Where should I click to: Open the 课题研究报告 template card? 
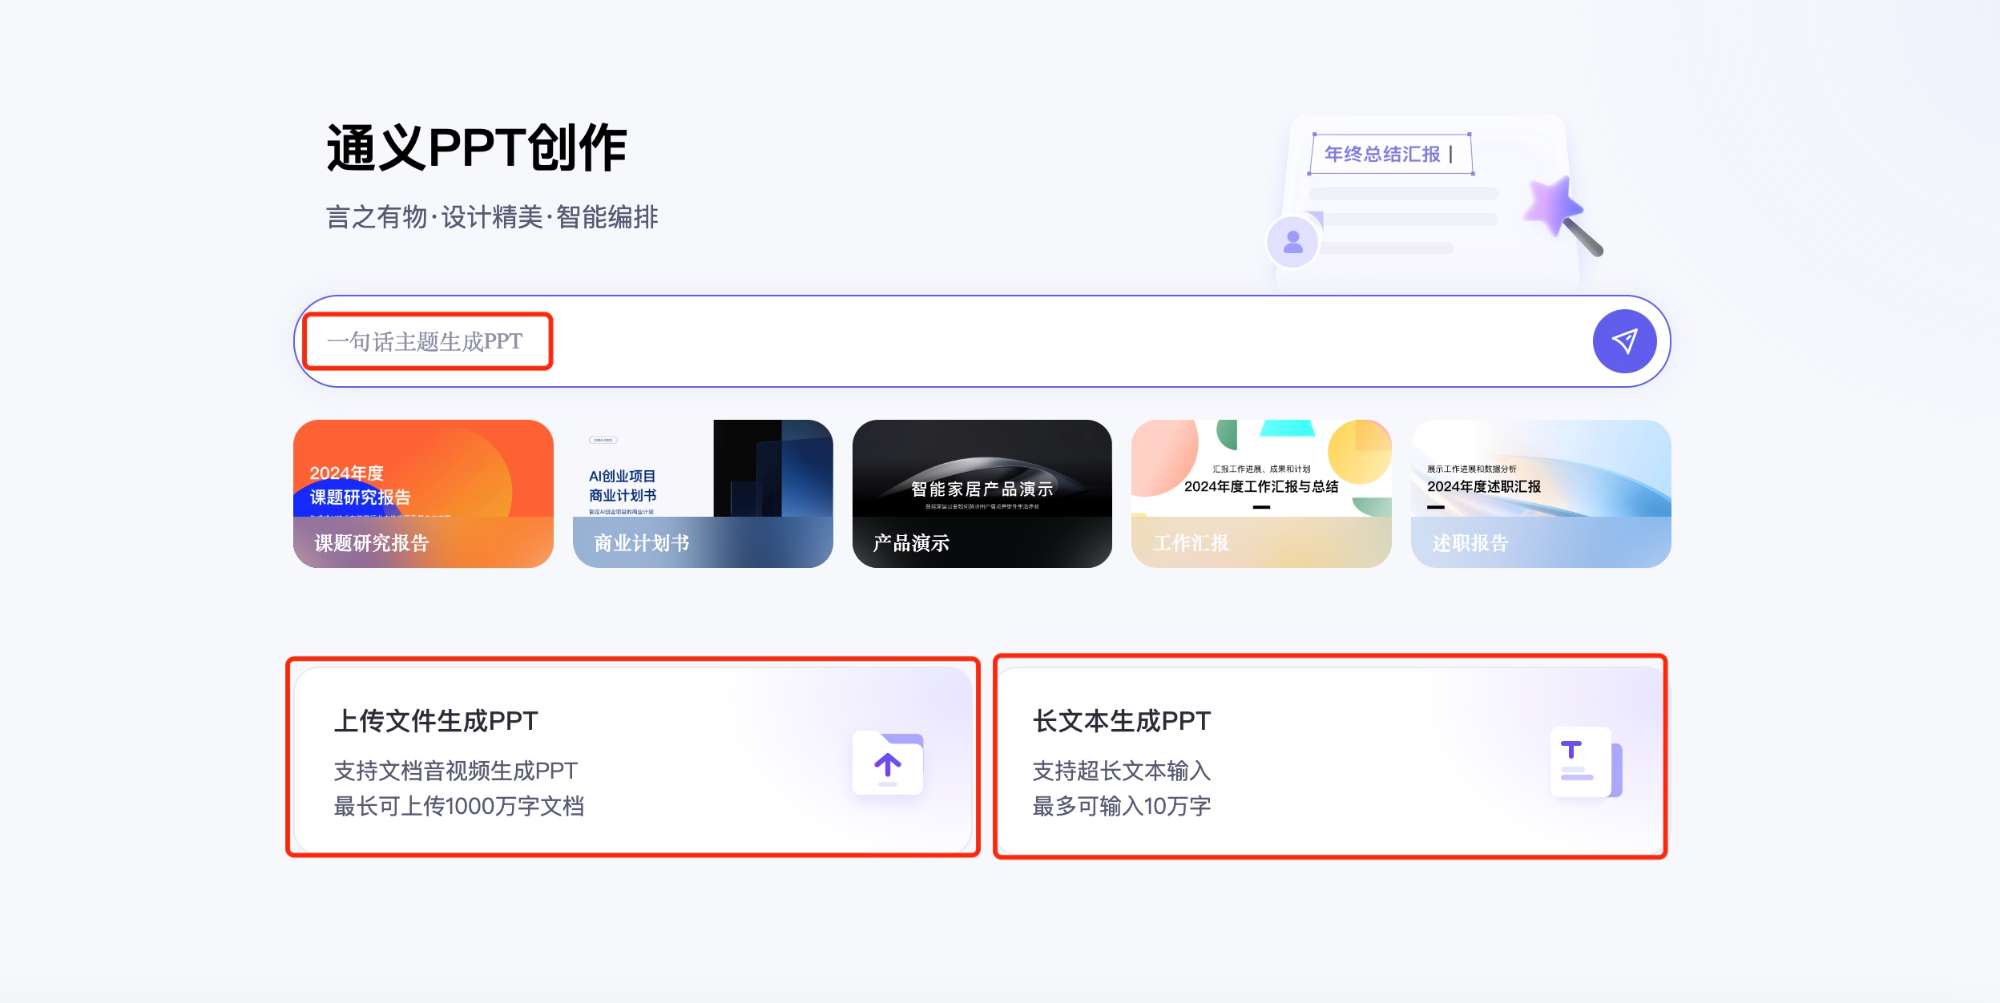point(423,494)
